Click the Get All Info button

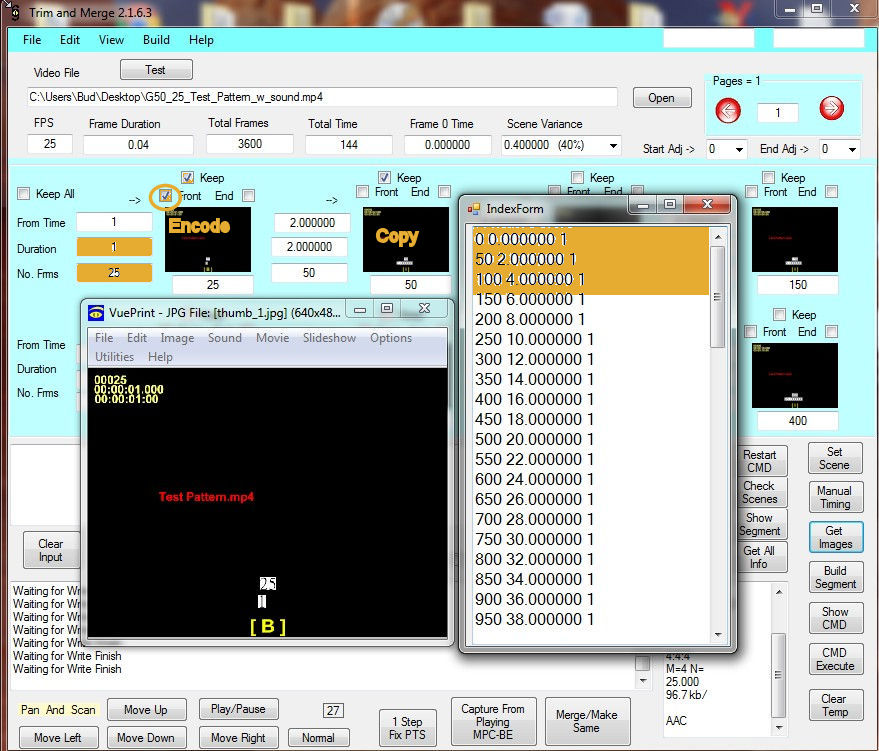coord(760,557)
